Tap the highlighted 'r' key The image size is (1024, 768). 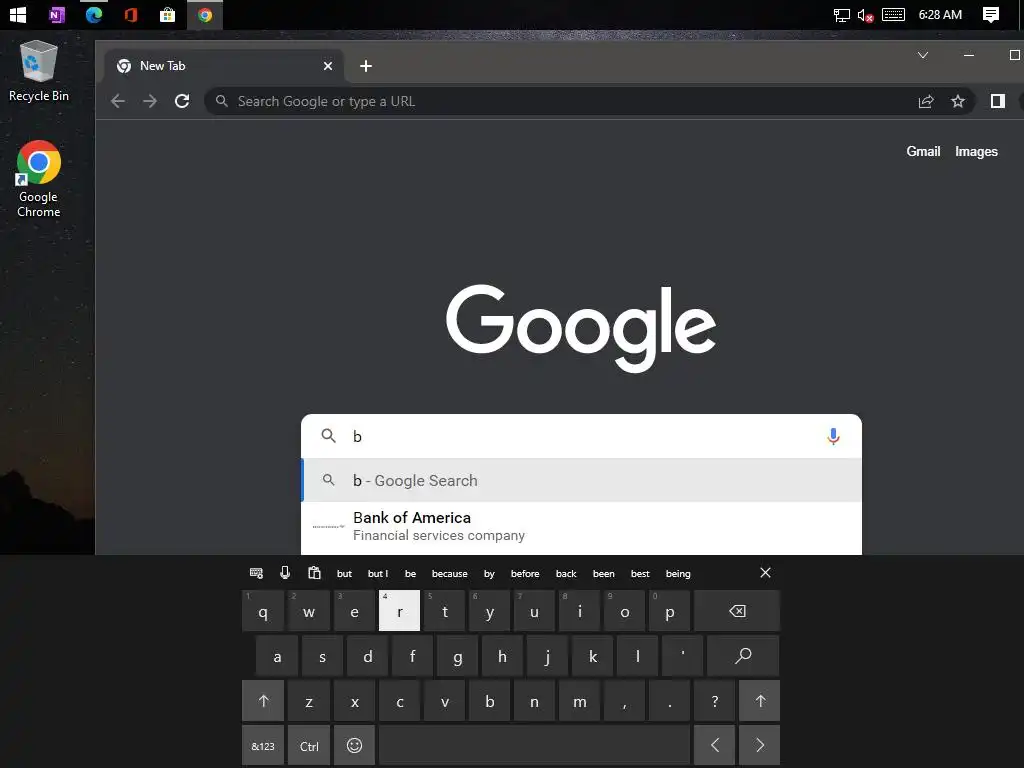tap(400, 611)
